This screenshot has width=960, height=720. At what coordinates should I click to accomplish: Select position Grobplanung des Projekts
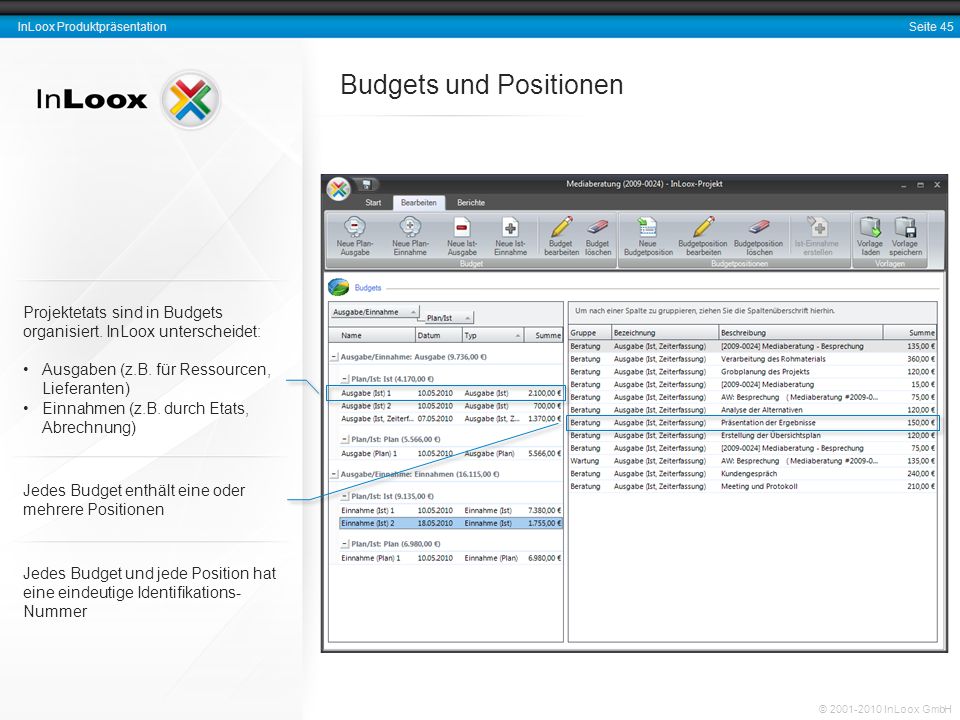point(752,372)
